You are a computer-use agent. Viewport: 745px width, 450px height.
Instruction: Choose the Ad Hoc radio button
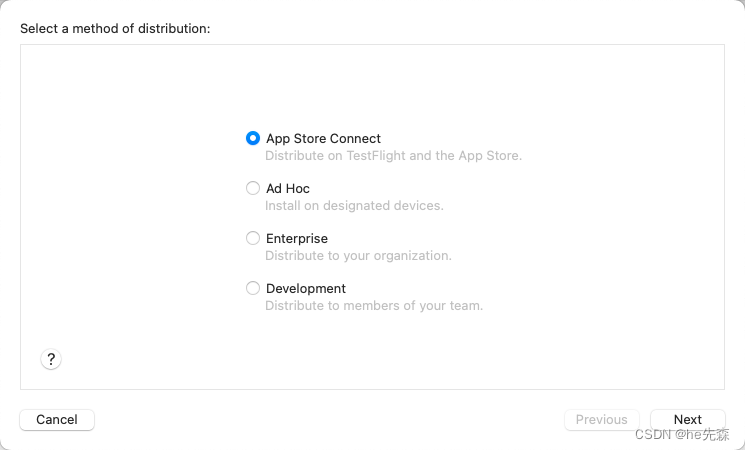point(253,188)
